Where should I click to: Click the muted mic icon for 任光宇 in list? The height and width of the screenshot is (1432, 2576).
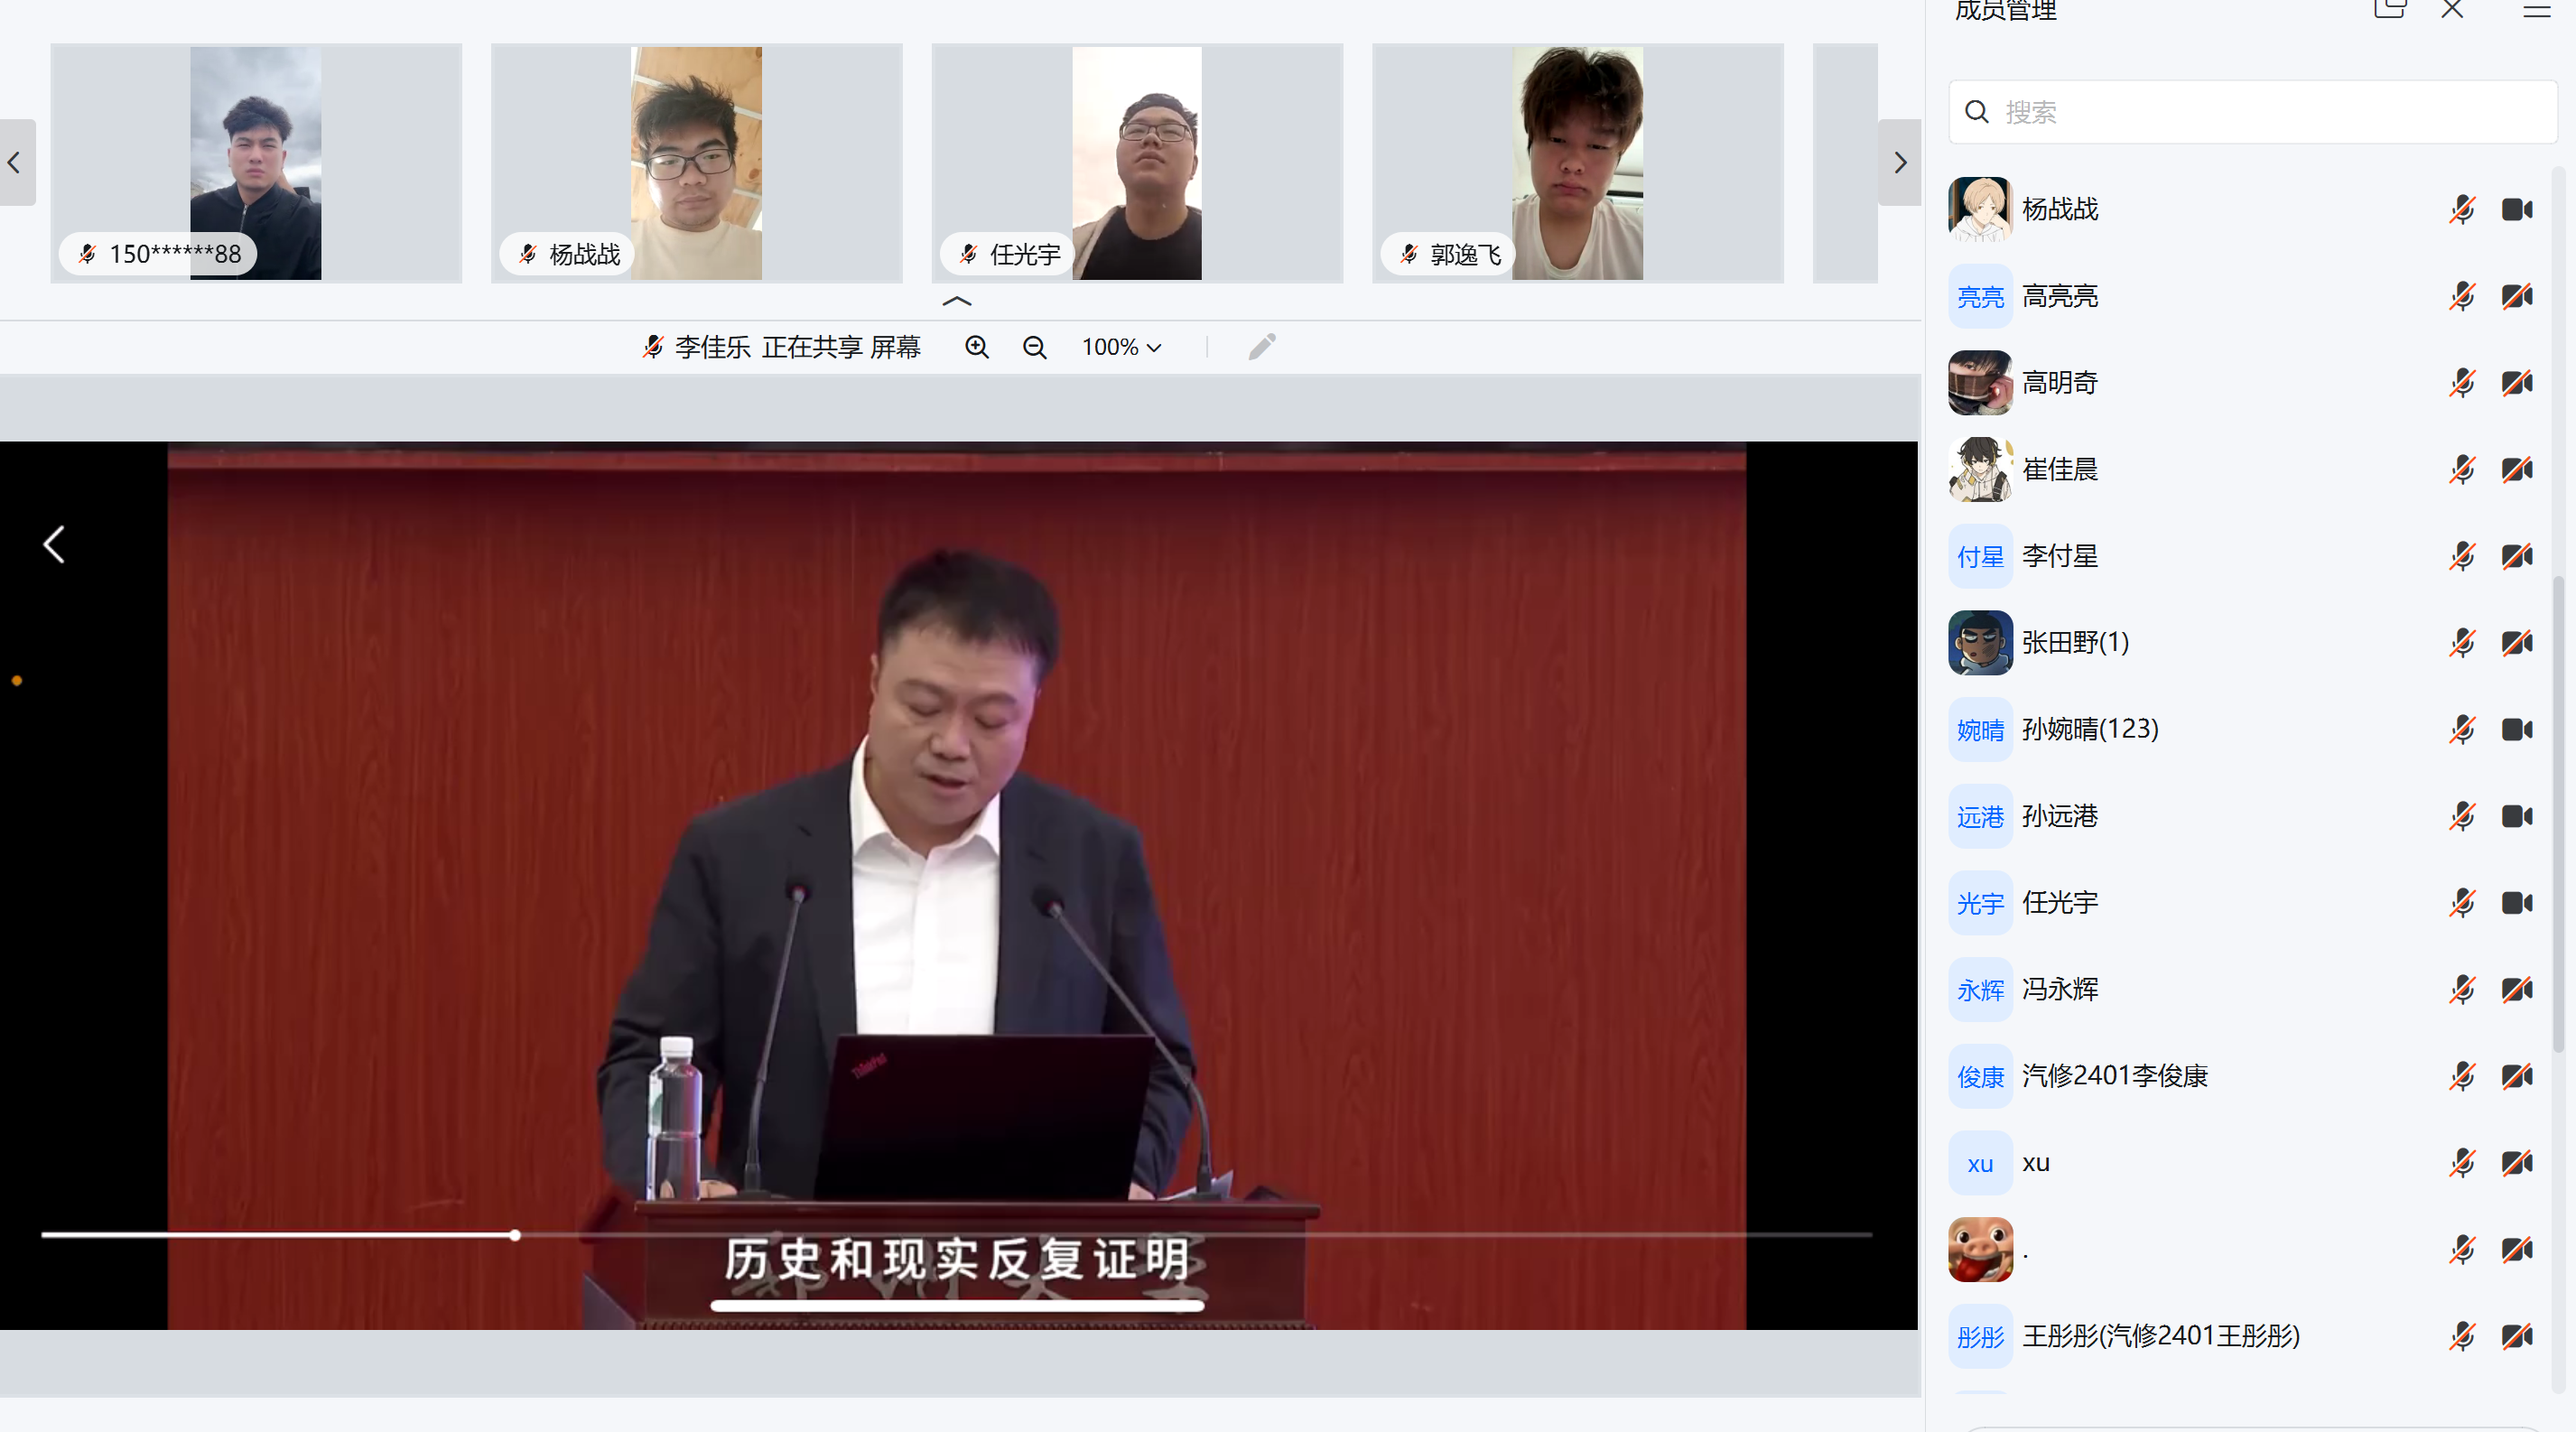[x=2462, y=903]
